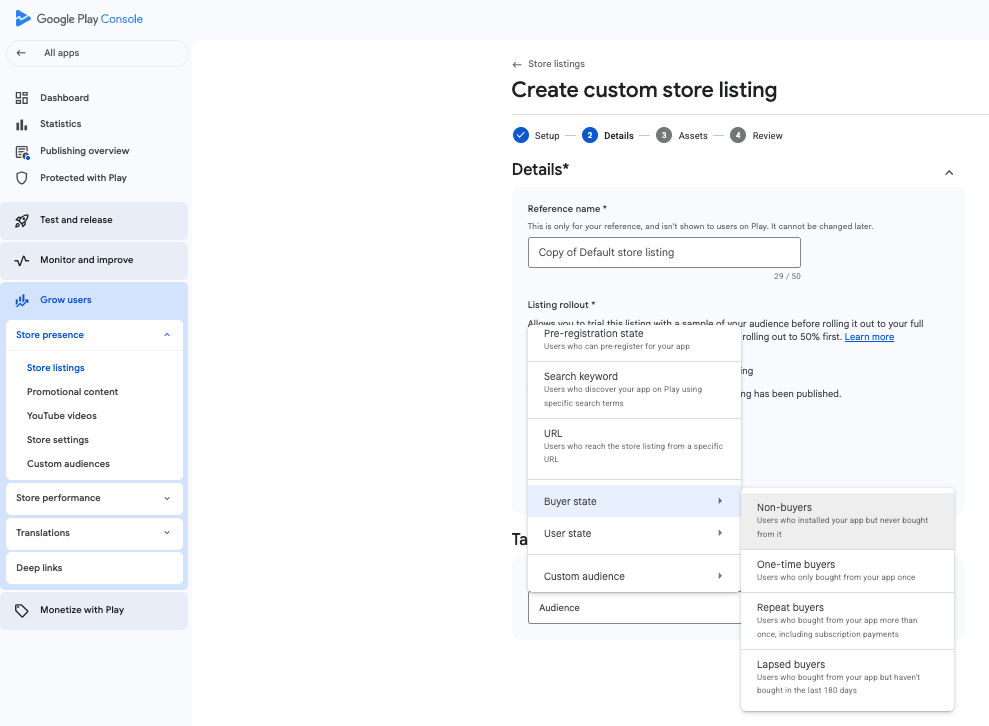
Task: Click the Setup step label
Action: (547, 136)
